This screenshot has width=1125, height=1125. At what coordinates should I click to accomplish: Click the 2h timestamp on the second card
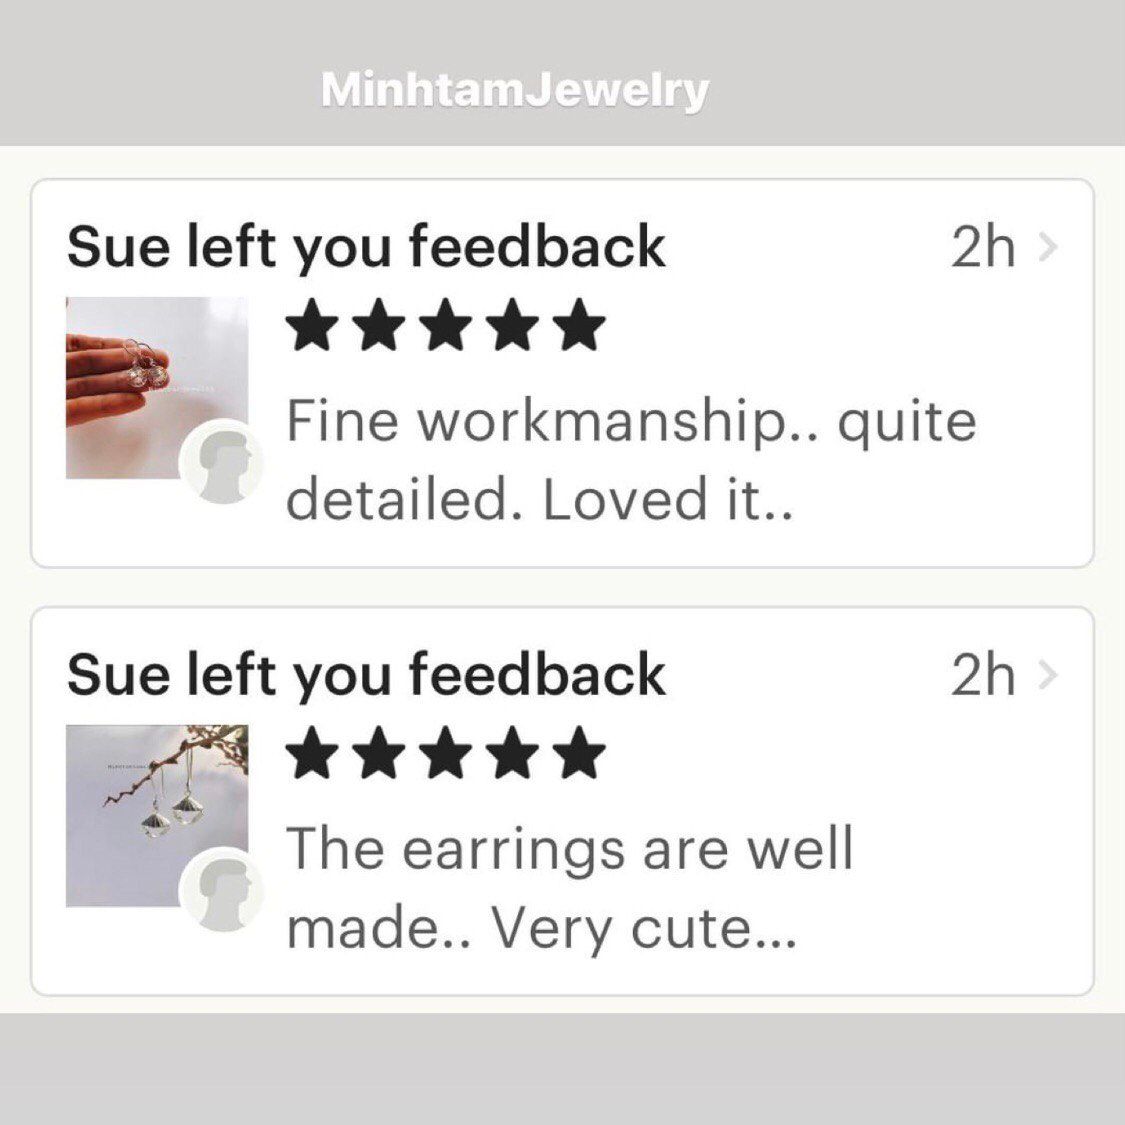tap(982, 676)
